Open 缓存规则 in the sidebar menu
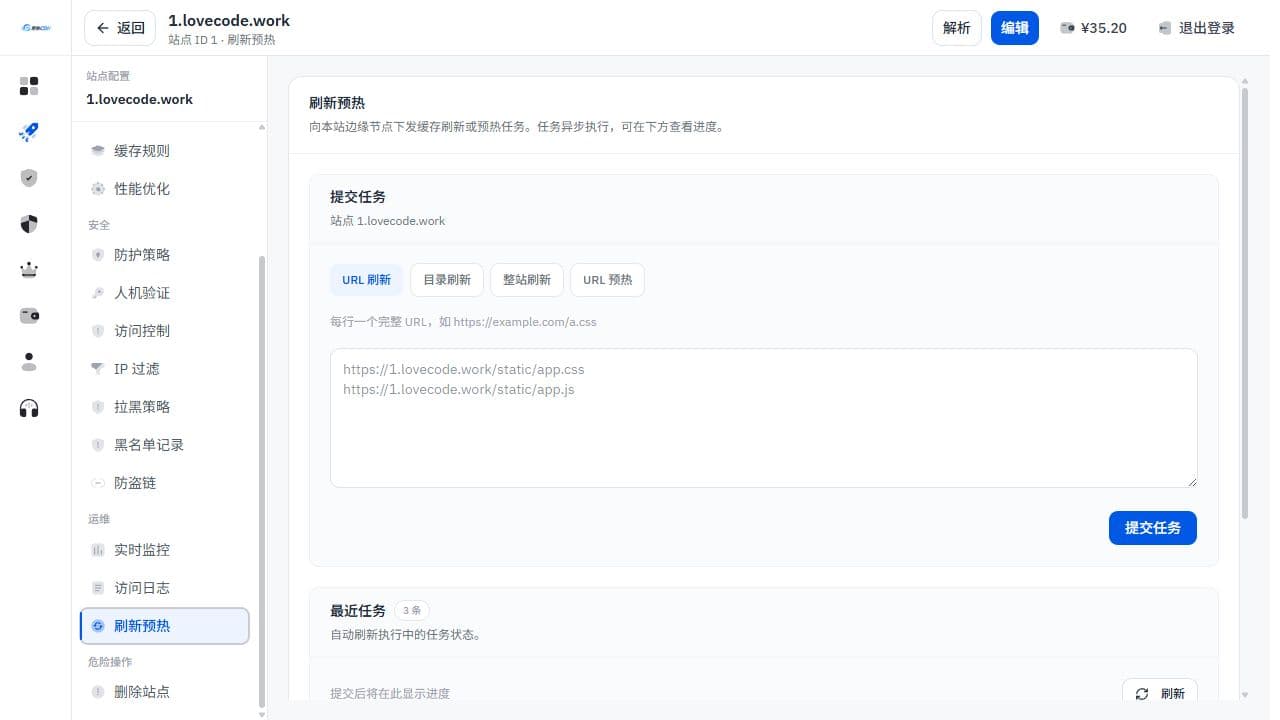 pos(165,151)
